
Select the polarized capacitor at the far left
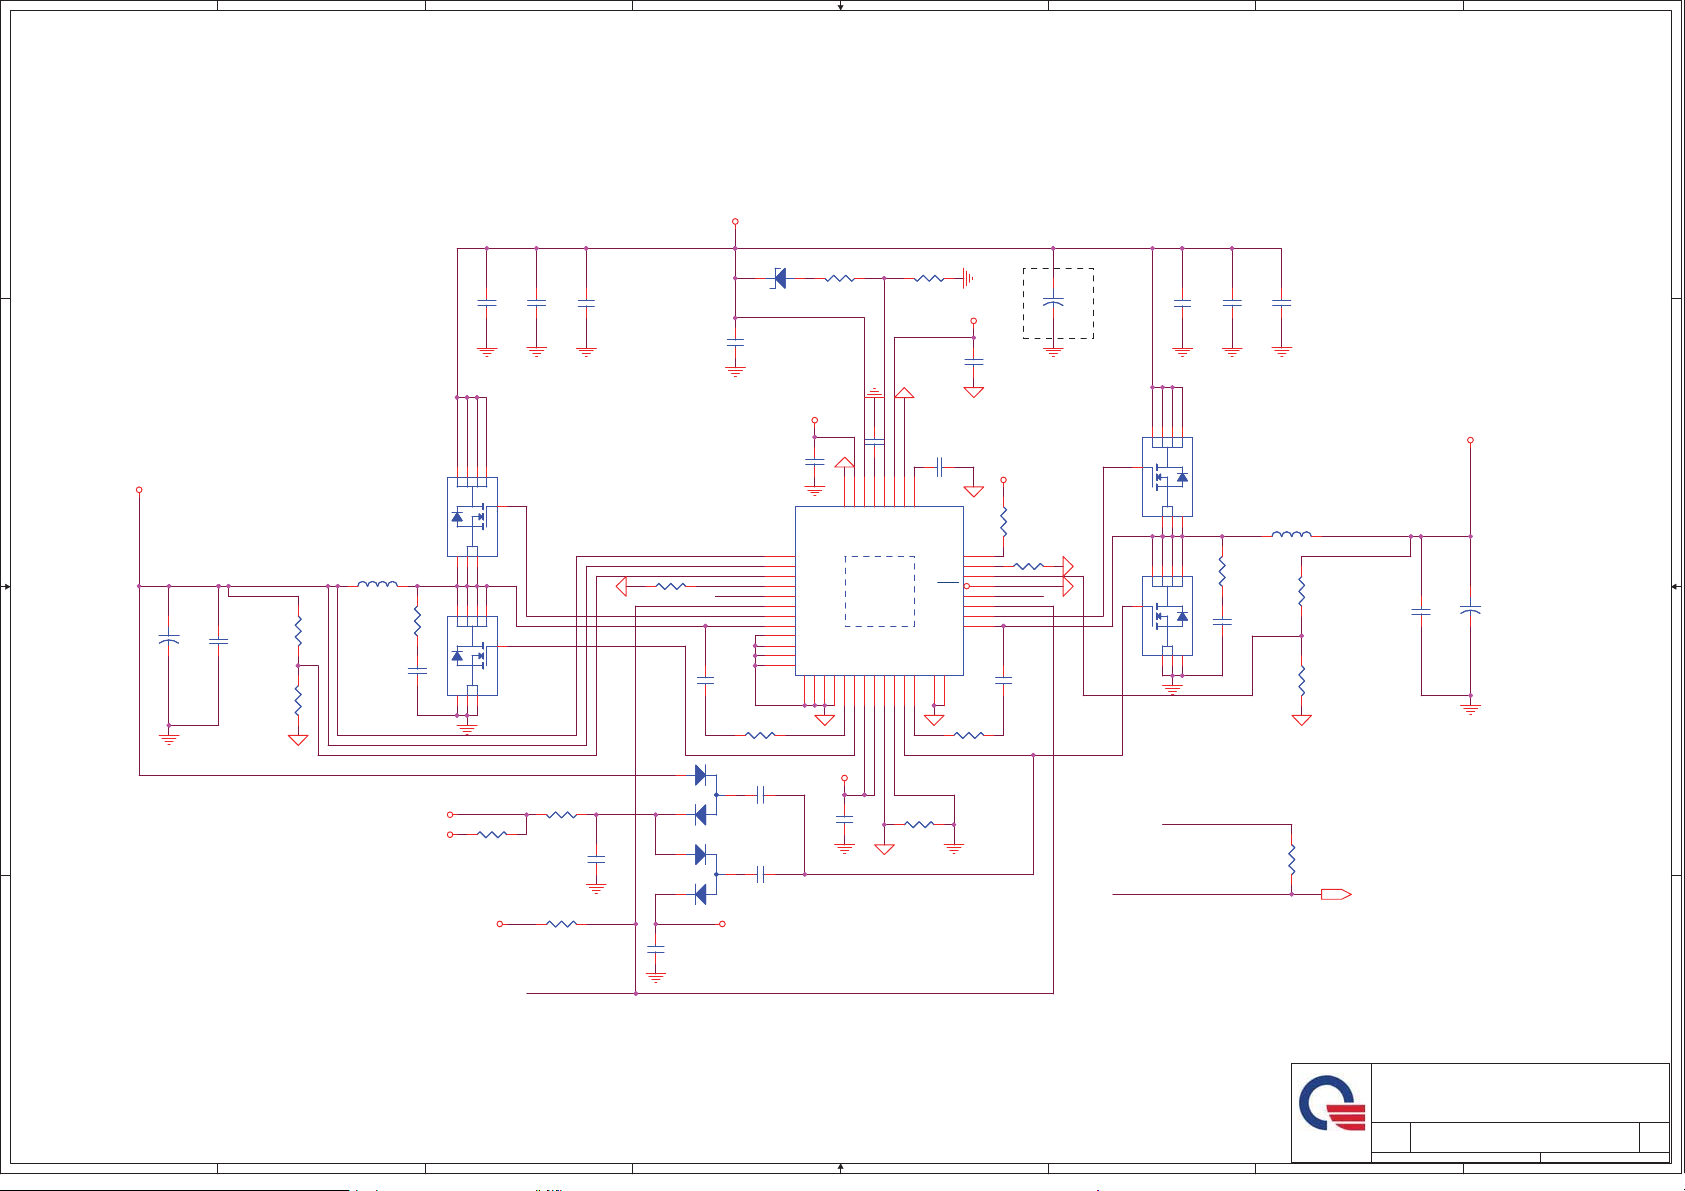pyautogui.click(x=169, y=640)
